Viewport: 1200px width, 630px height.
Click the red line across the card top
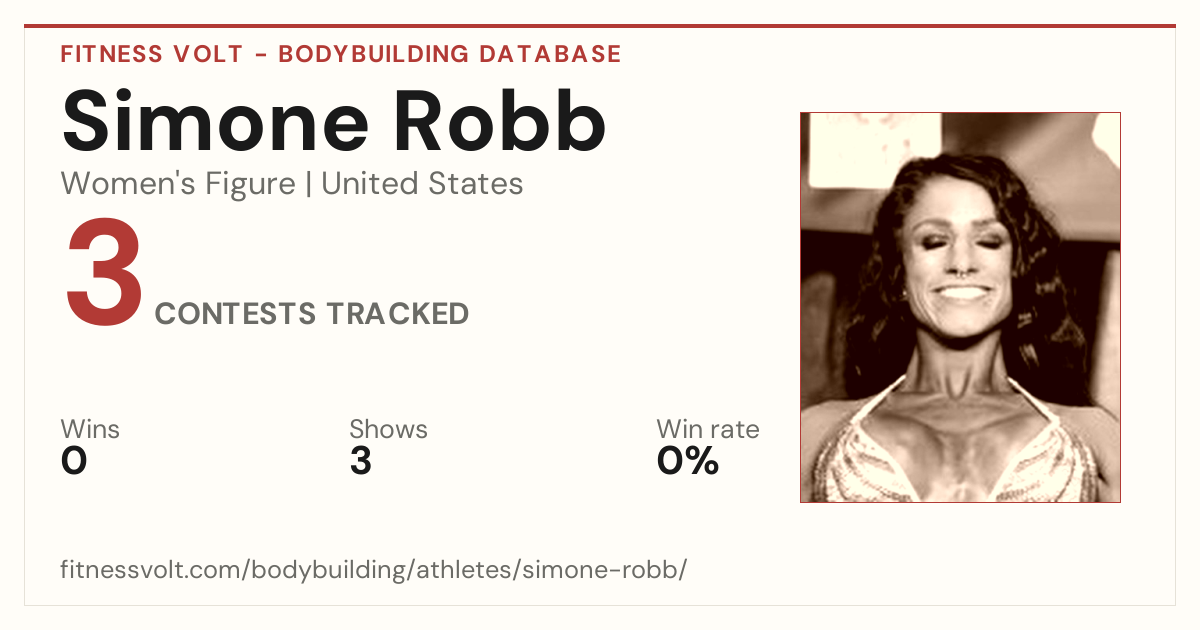coord(600,26)
